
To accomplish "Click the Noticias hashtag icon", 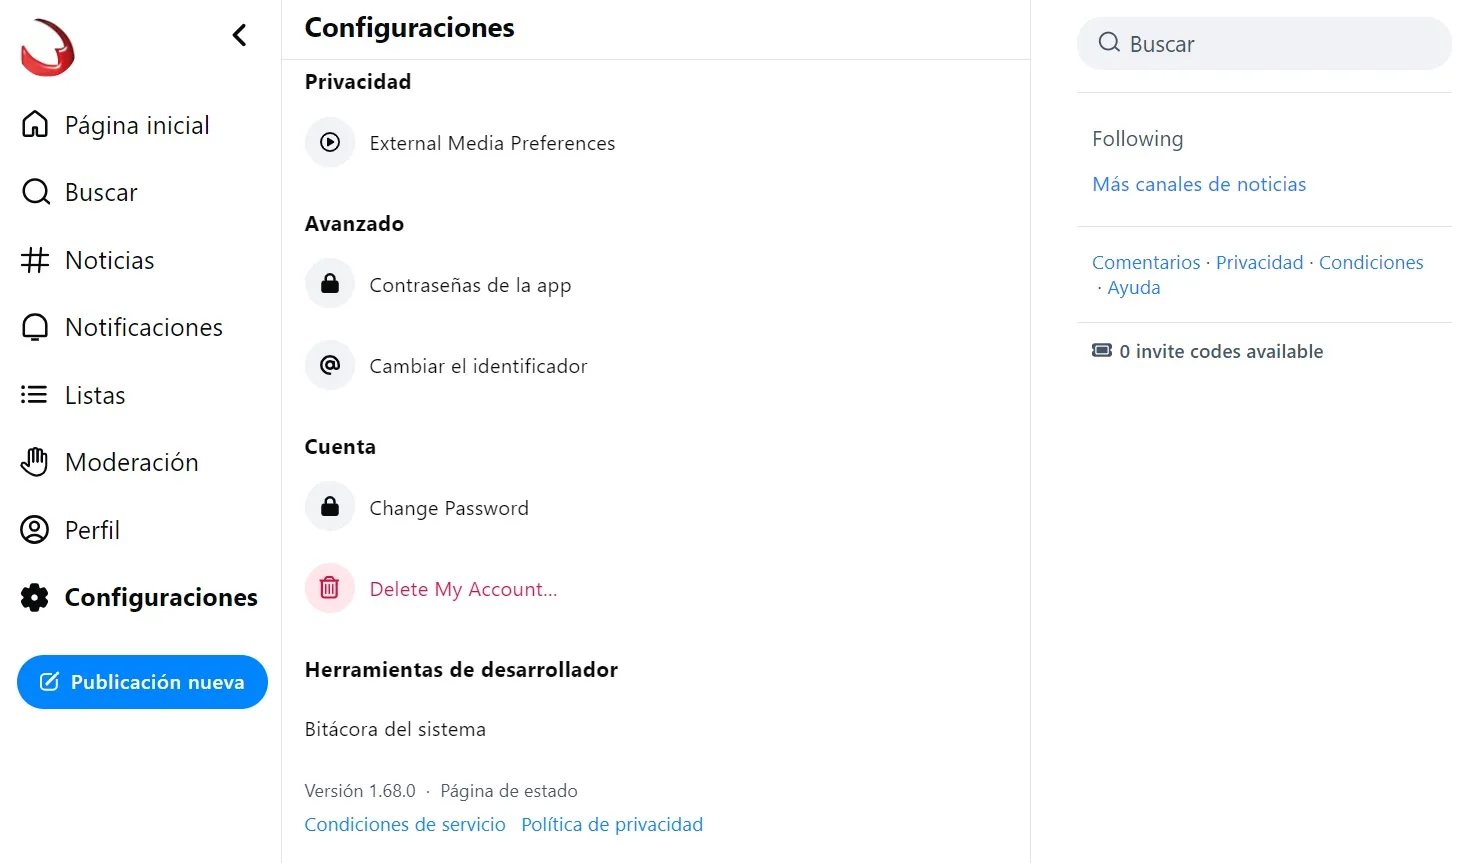I will coord(35,260).
